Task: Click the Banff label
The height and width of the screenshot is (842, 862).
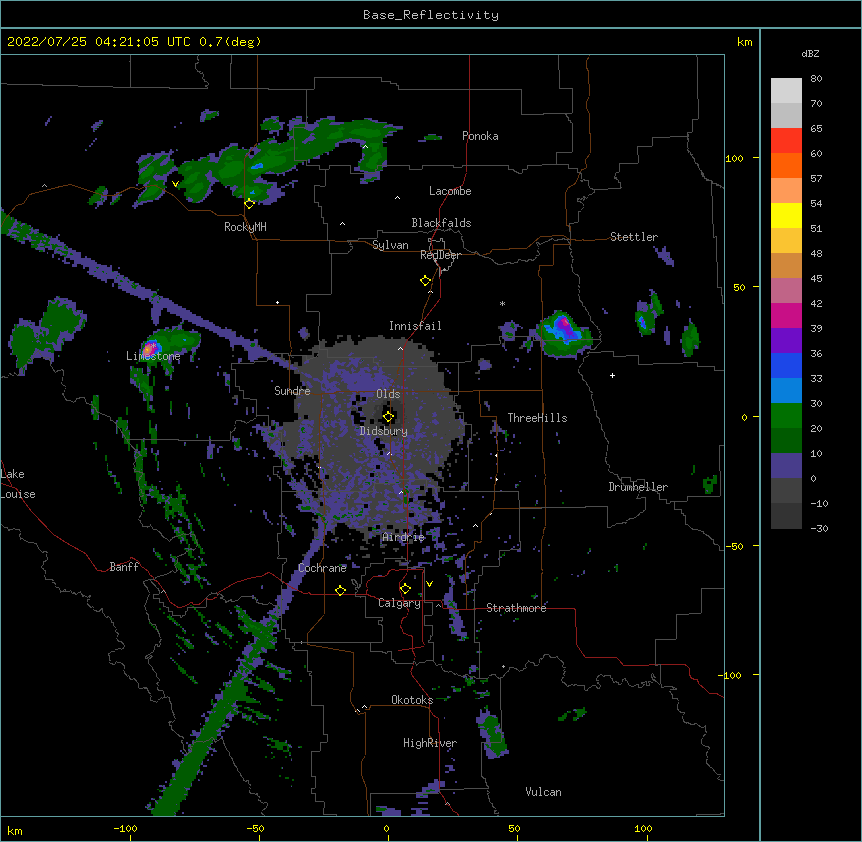Action: tap(124, 567)
